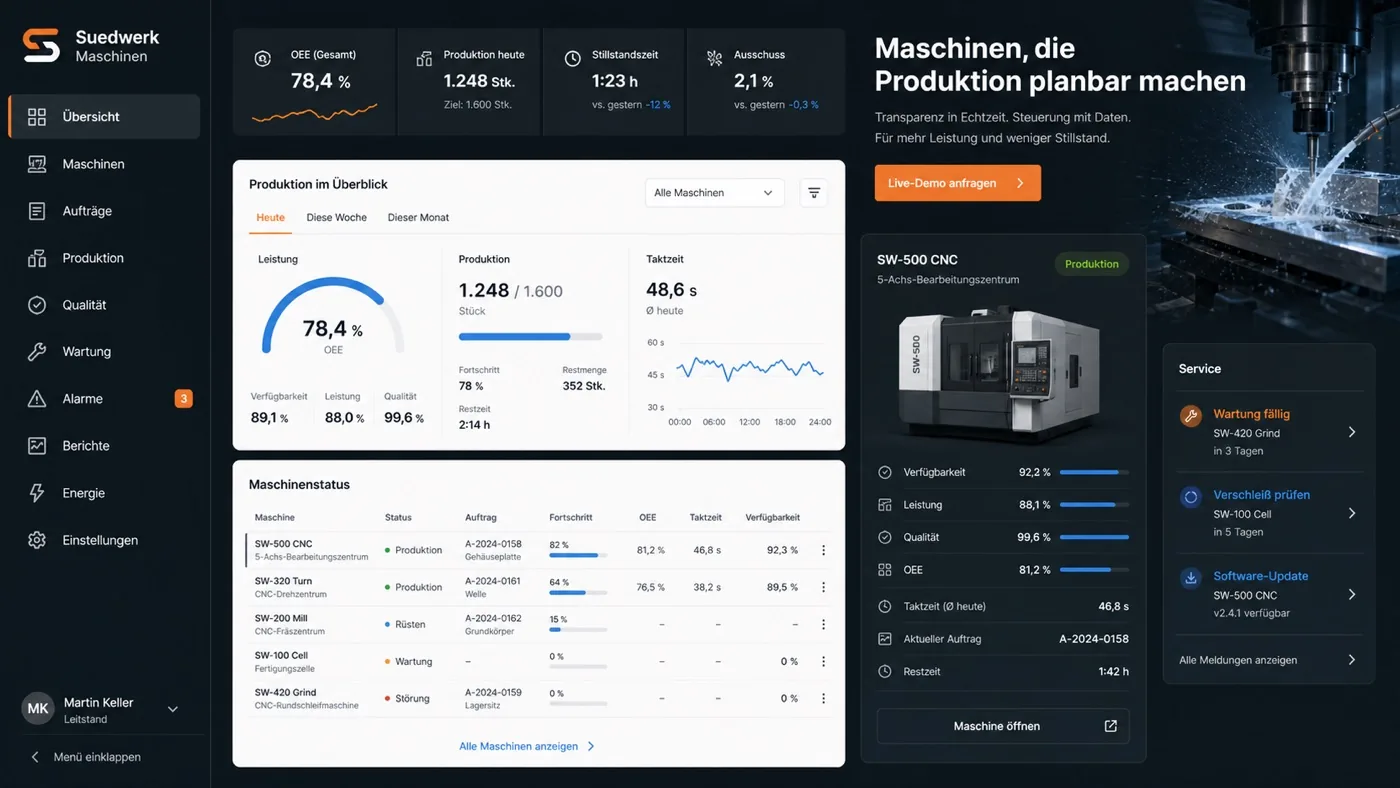This screenshot has height=788, width=1400.
Task: Click the Rüsten status of SW-200 Mill
Action: 404,624
